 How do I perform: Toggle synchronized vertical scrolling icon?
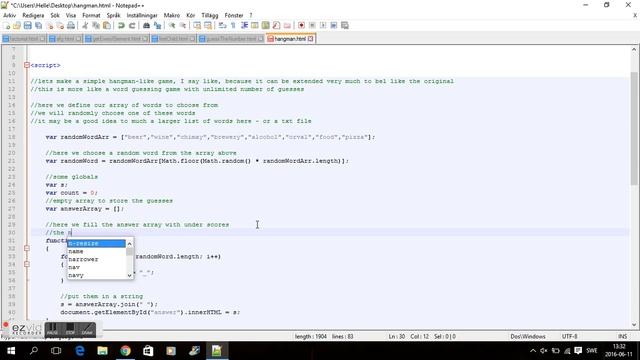coord(197,26)
